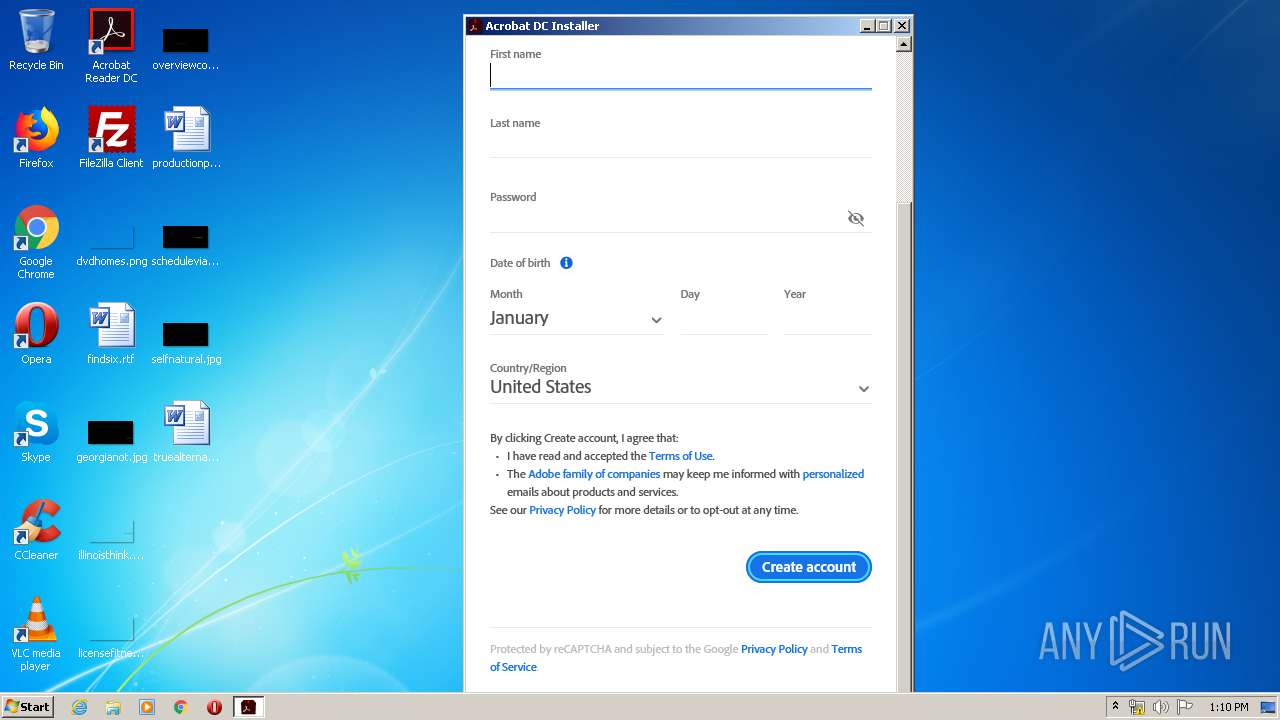Click Date of birth info icon

[x=566, y=263]
